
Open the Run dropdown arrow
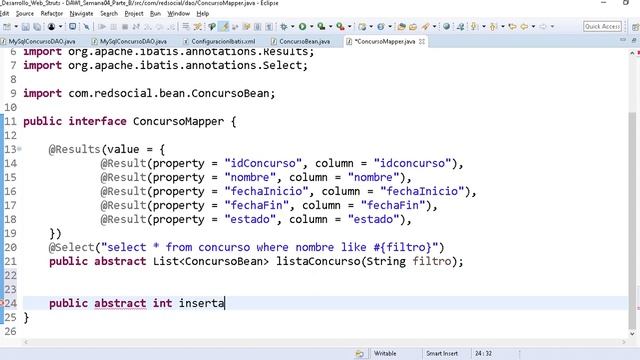(x=311, y=27)
